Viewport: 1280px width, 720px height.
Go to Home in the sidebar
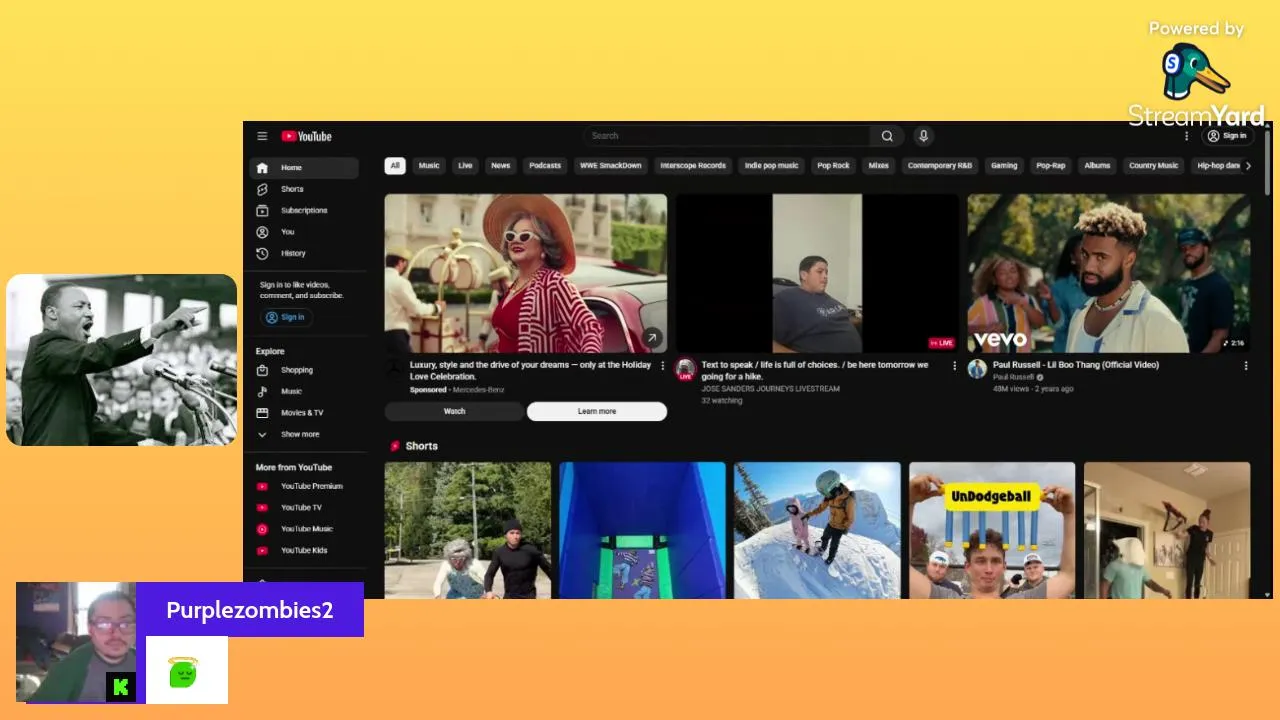pos(304,168)
